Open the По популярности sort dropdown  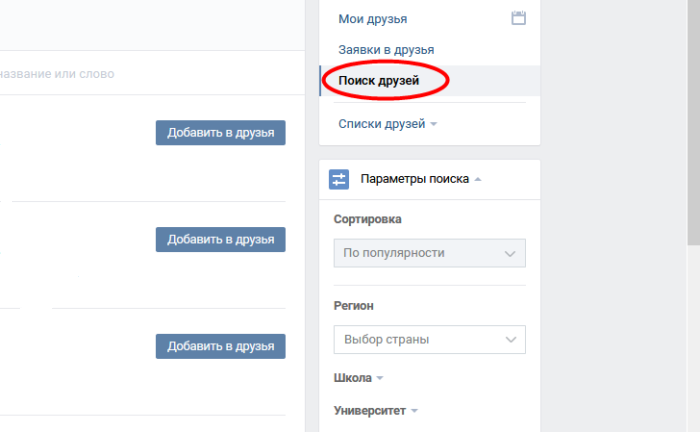tap(429, 253)
